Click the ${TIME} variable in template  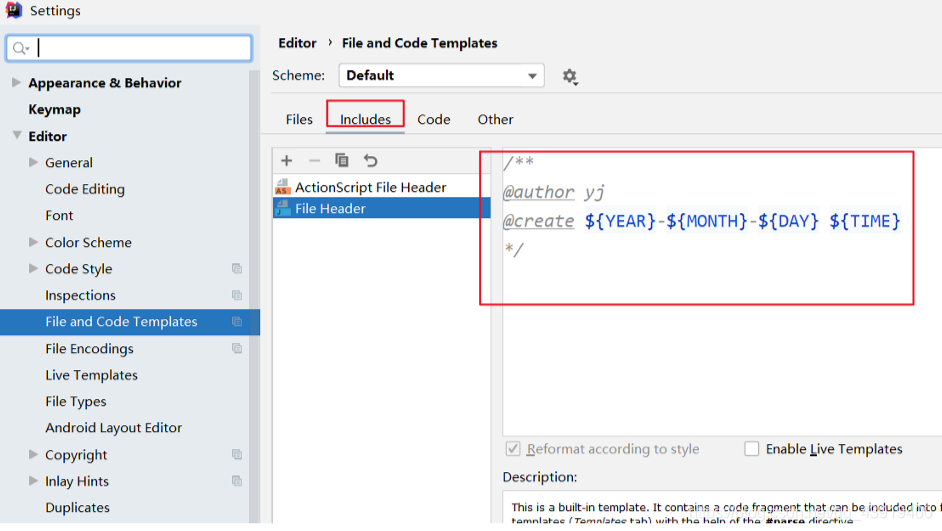coord(865,221)
